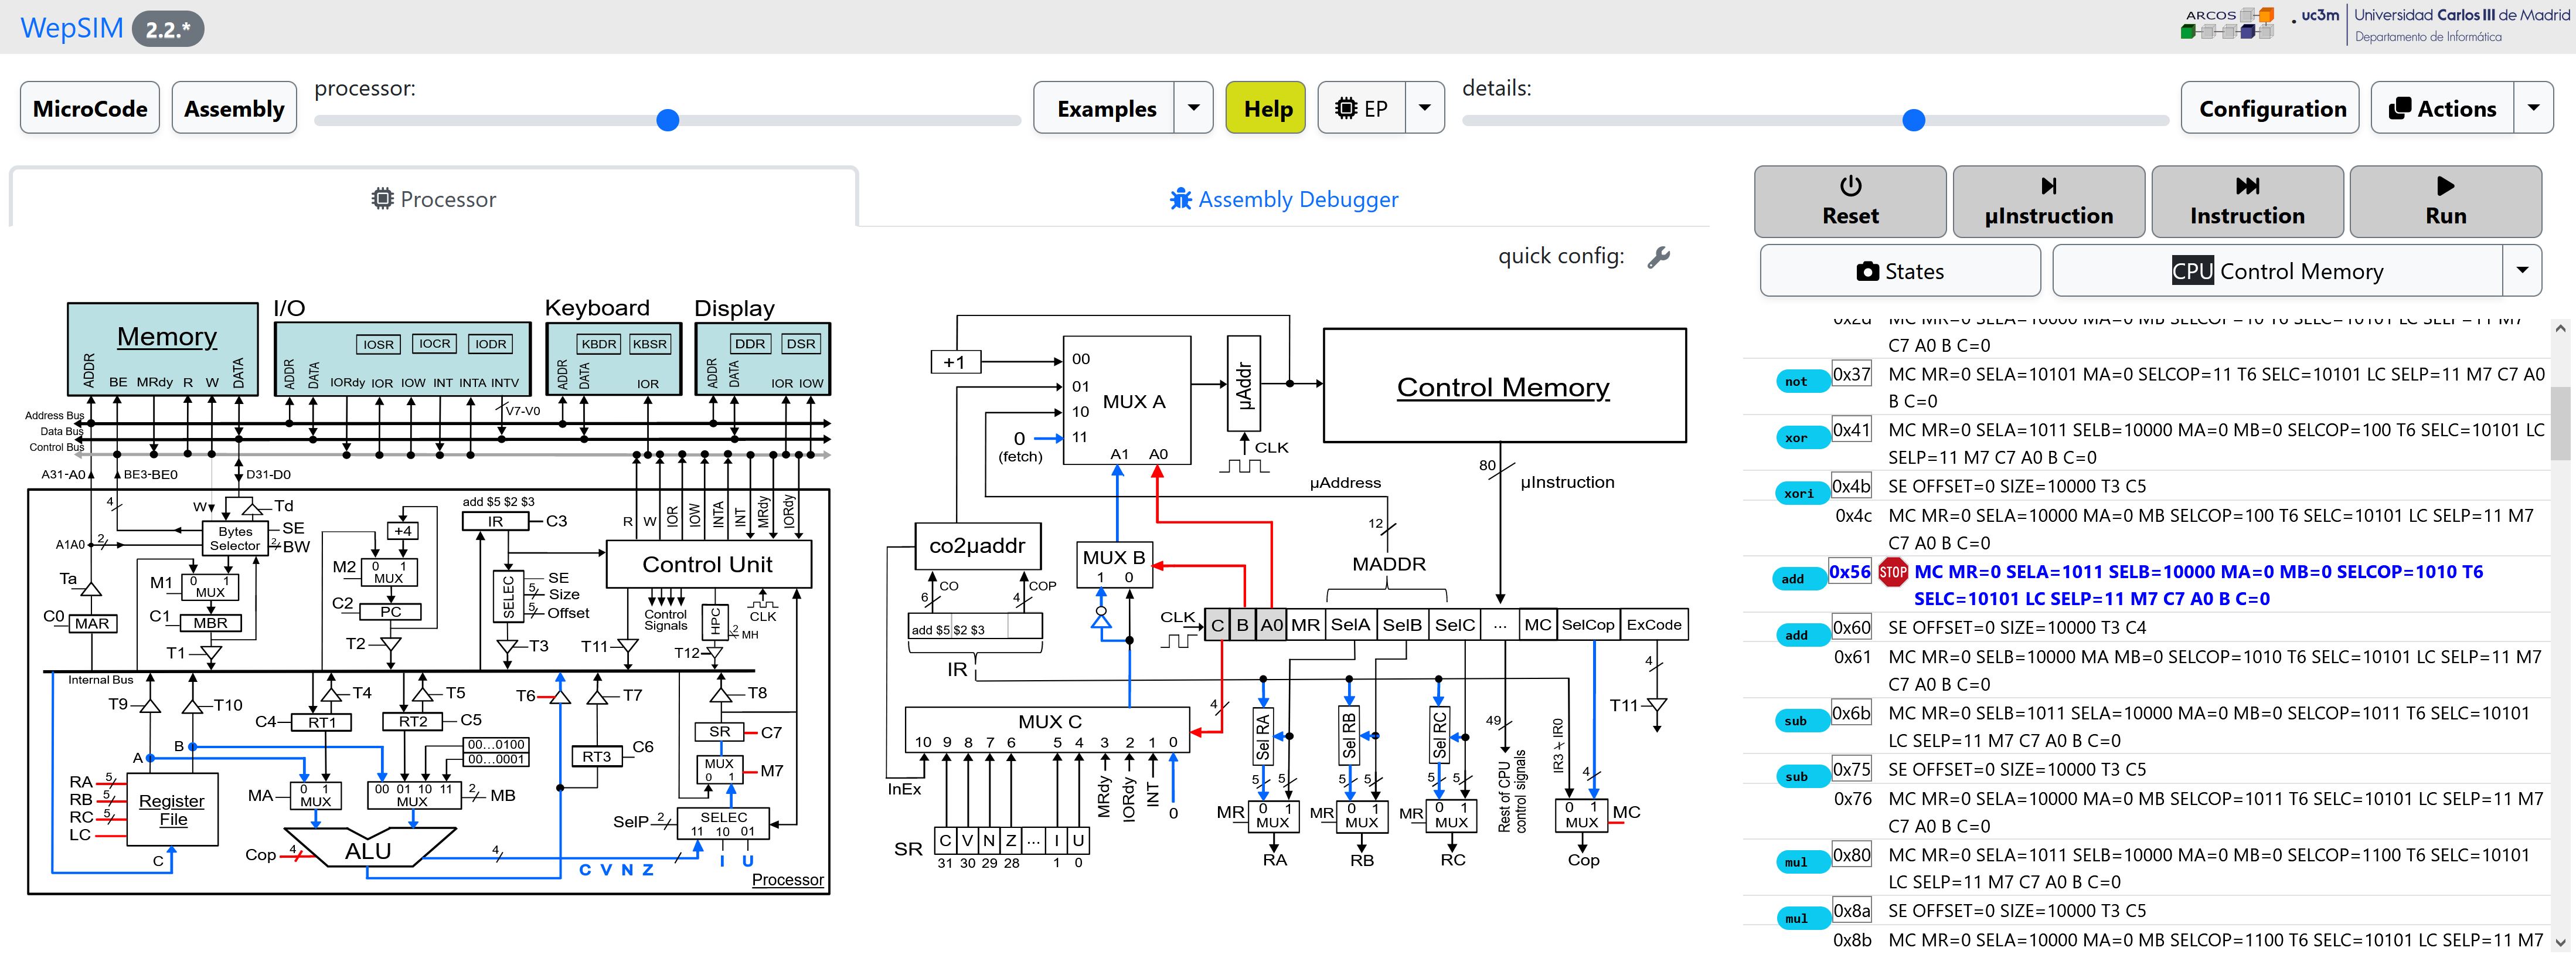Screen dimensions: 2576x961
Task: Open the processor selection dropdown beside EP
Action: click(x=1424, y=108)
